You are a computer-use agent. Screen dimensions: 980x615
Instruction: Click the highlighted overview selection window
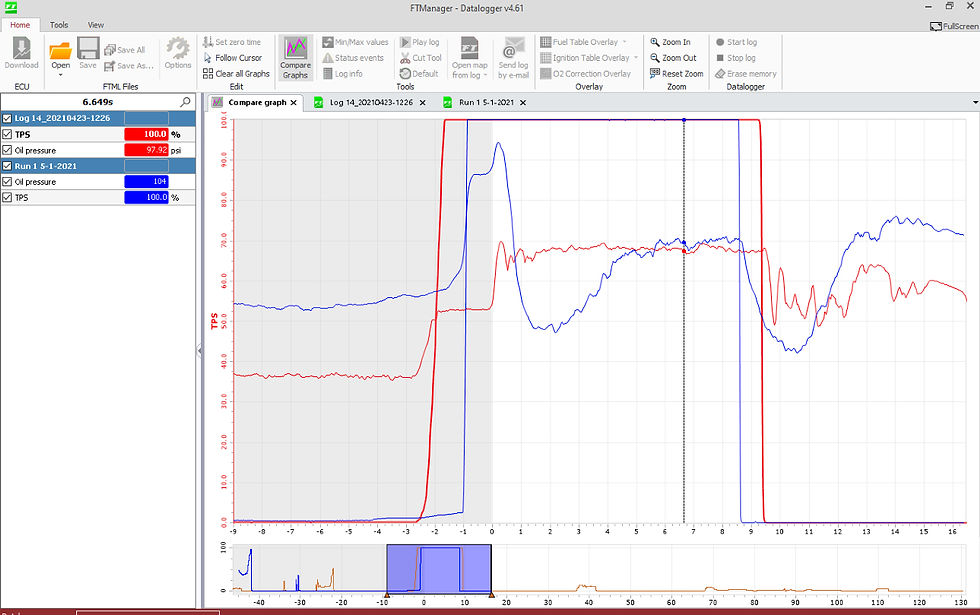pos(439,568)
